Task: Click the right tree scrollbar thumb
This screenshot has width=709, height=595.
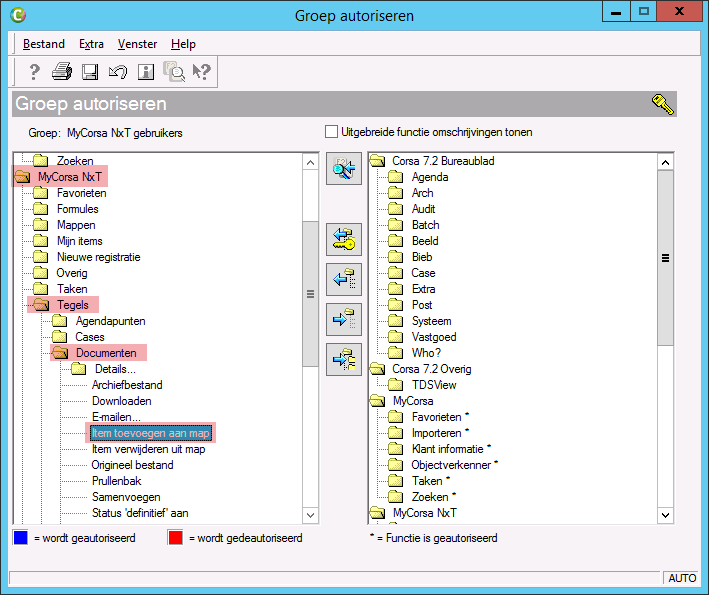Action: (665, 258)
